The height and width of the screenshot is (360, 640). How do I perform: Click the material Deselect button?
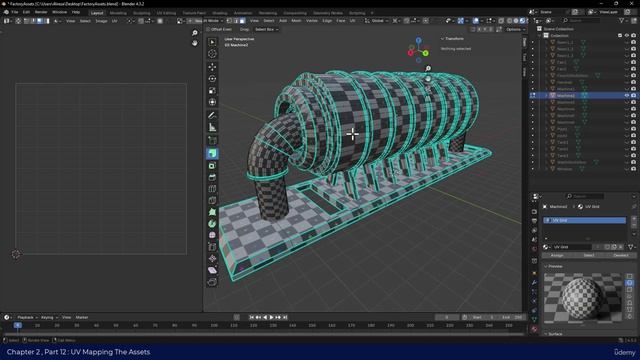click(x=620, y=256)
